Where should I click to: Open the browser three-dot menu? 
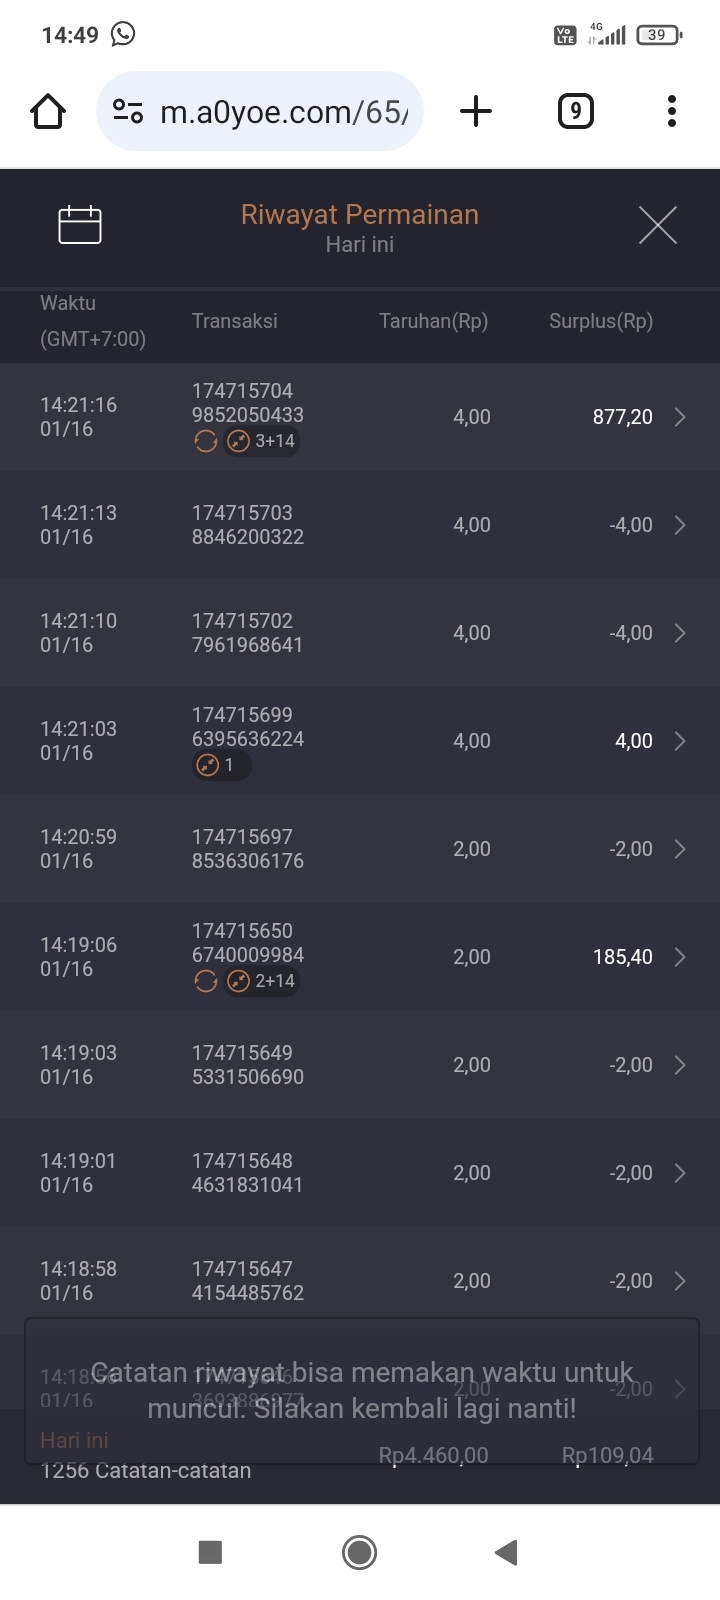coord(671,111)
